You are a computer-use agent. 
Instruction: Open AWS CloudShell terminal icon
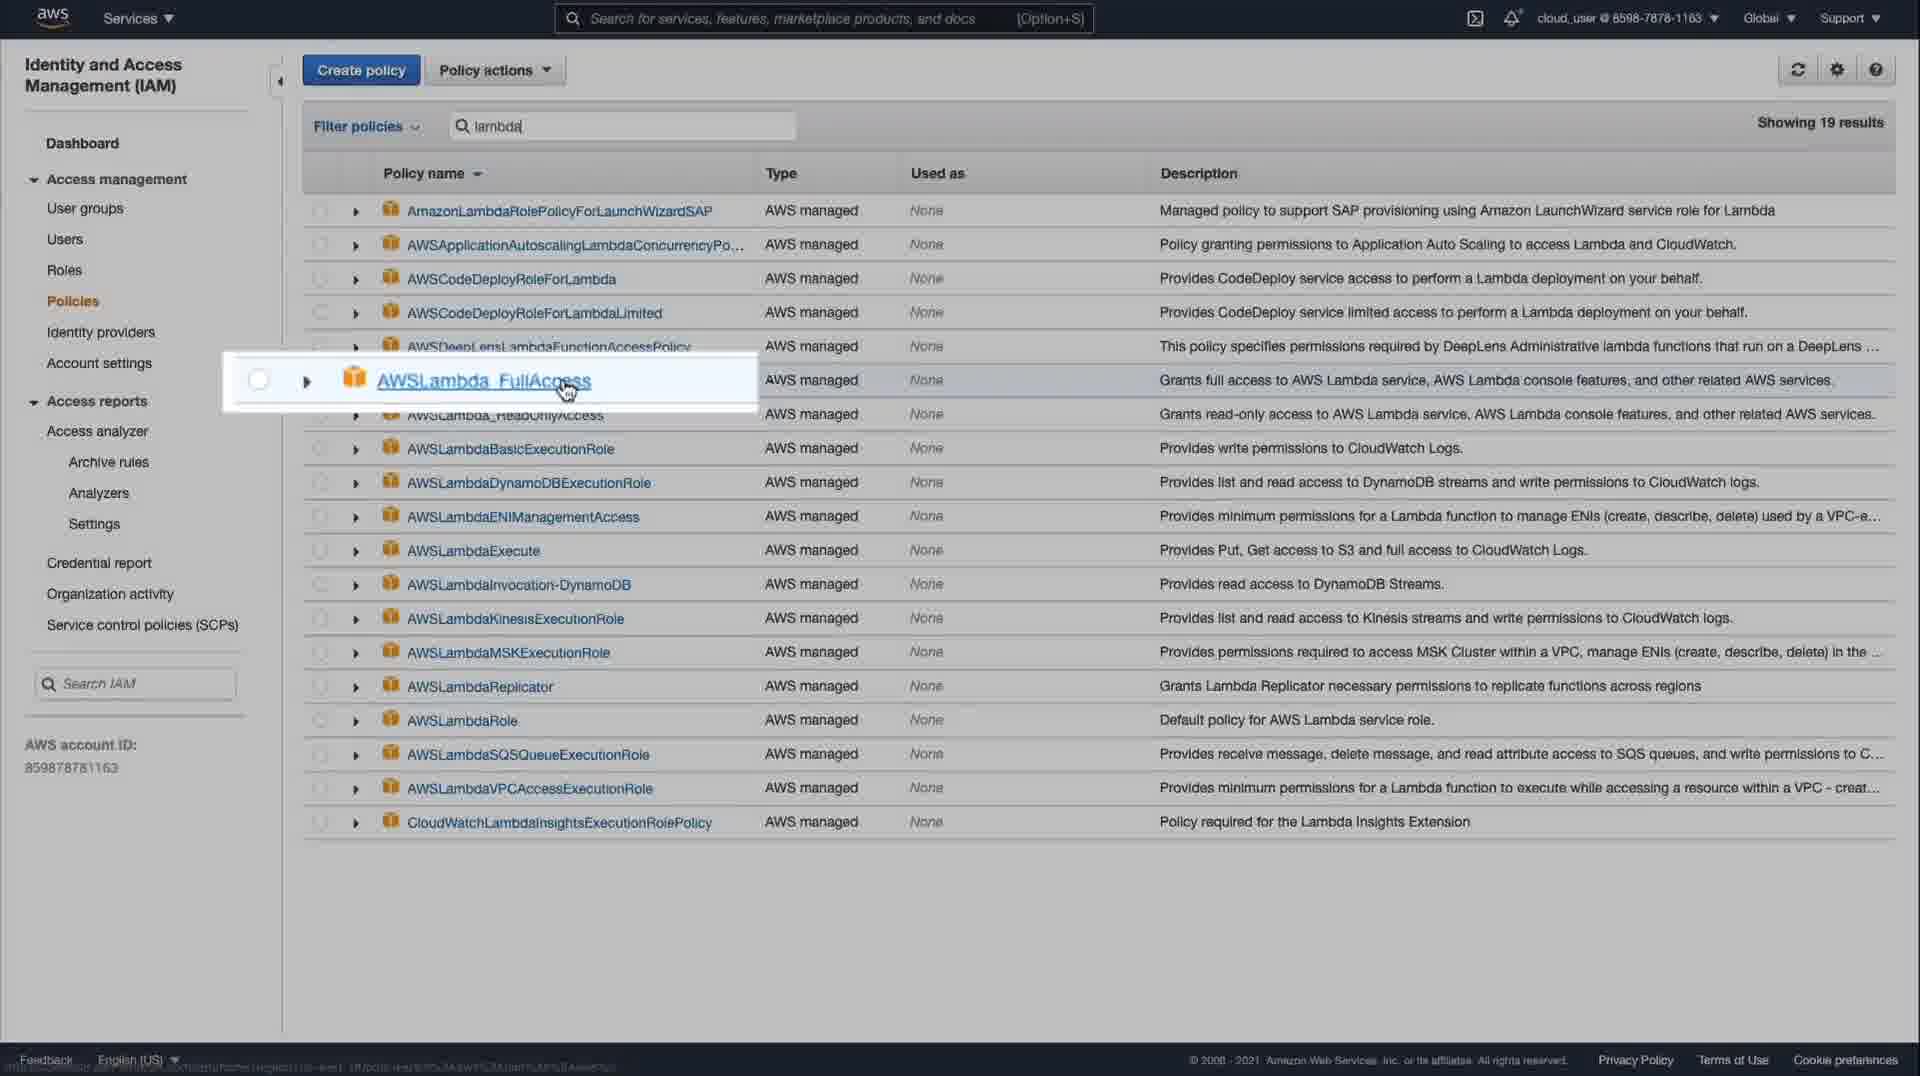tap(1475, 18)
